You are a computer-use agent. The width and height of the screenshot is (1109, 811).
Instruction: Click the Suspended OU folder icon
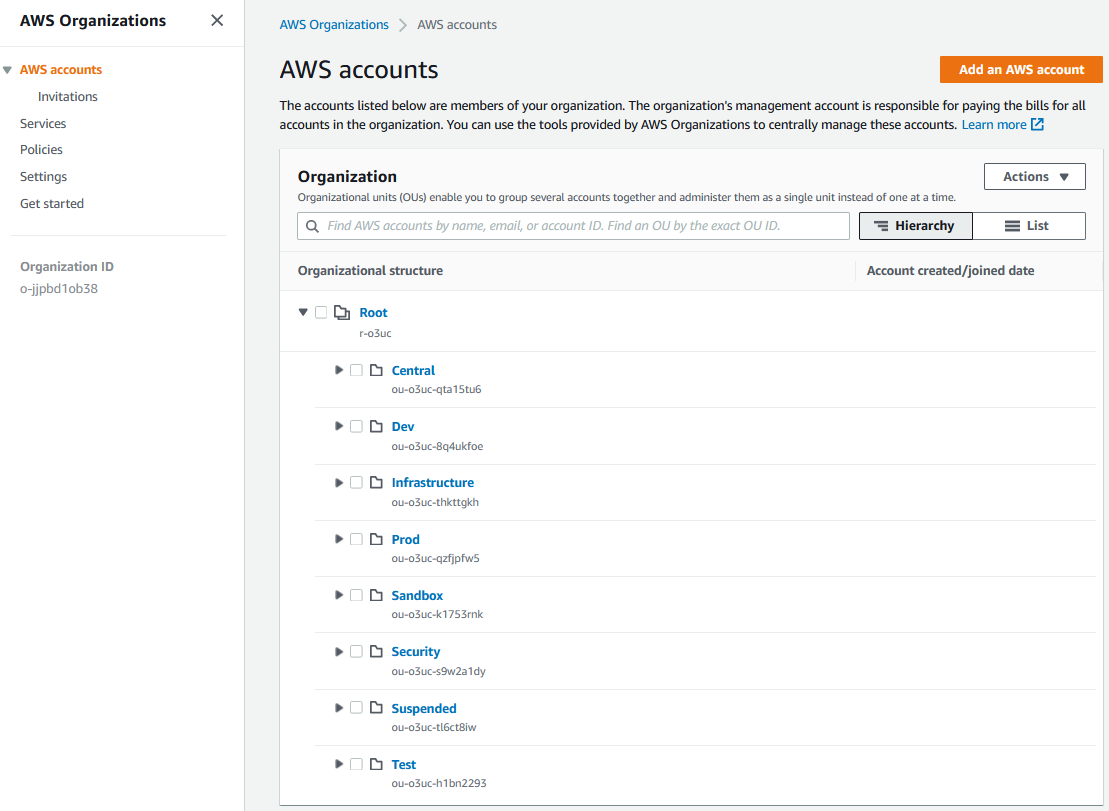pos(376,708)
